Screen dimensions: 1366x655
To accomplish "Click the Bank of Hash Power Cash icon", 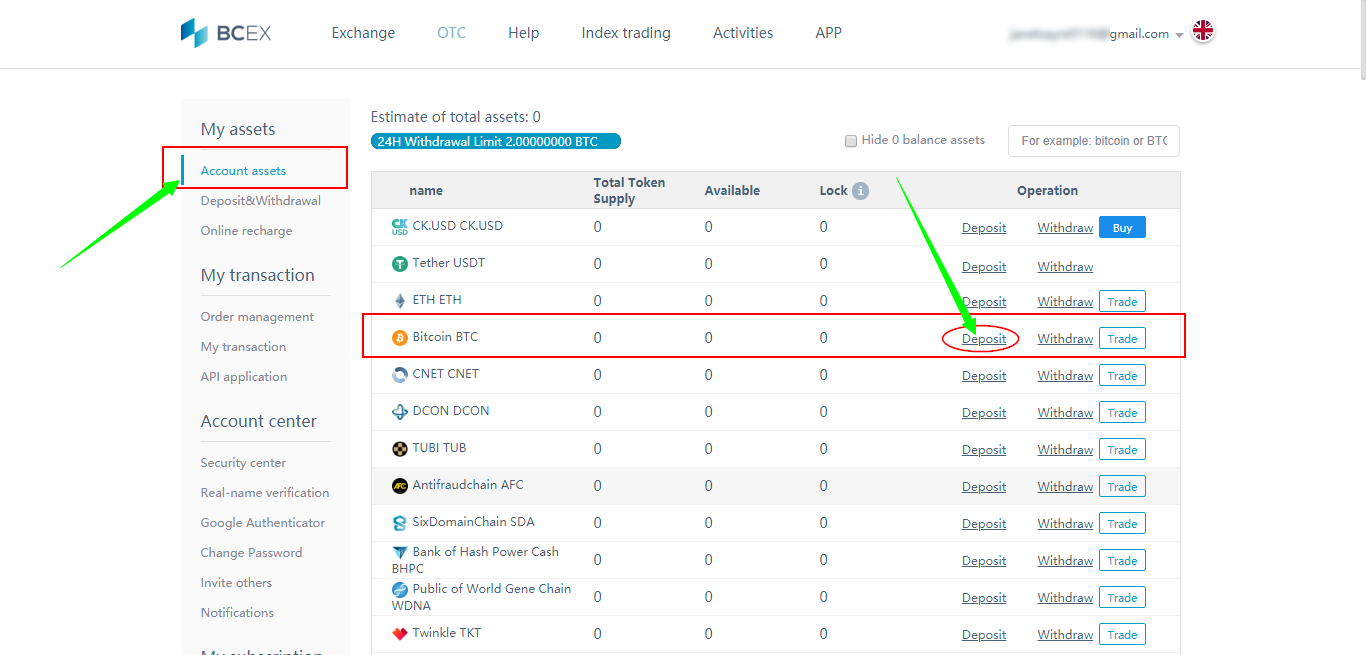I will [400, 552].
